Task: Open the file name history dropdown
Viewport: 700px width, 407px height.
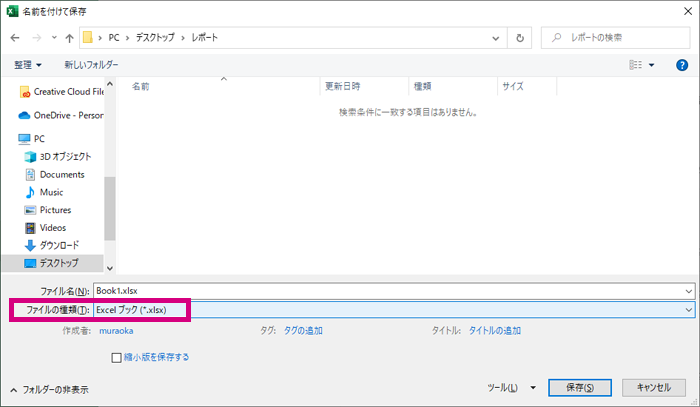Action: pos(688,291)
